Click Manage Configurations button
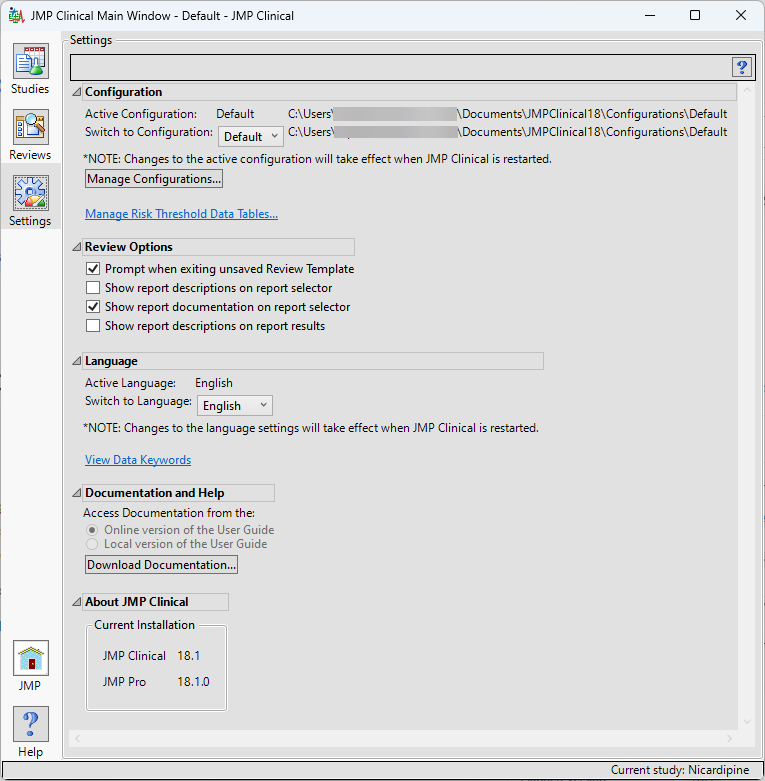The image size is (765, 781). coord(154,179)
